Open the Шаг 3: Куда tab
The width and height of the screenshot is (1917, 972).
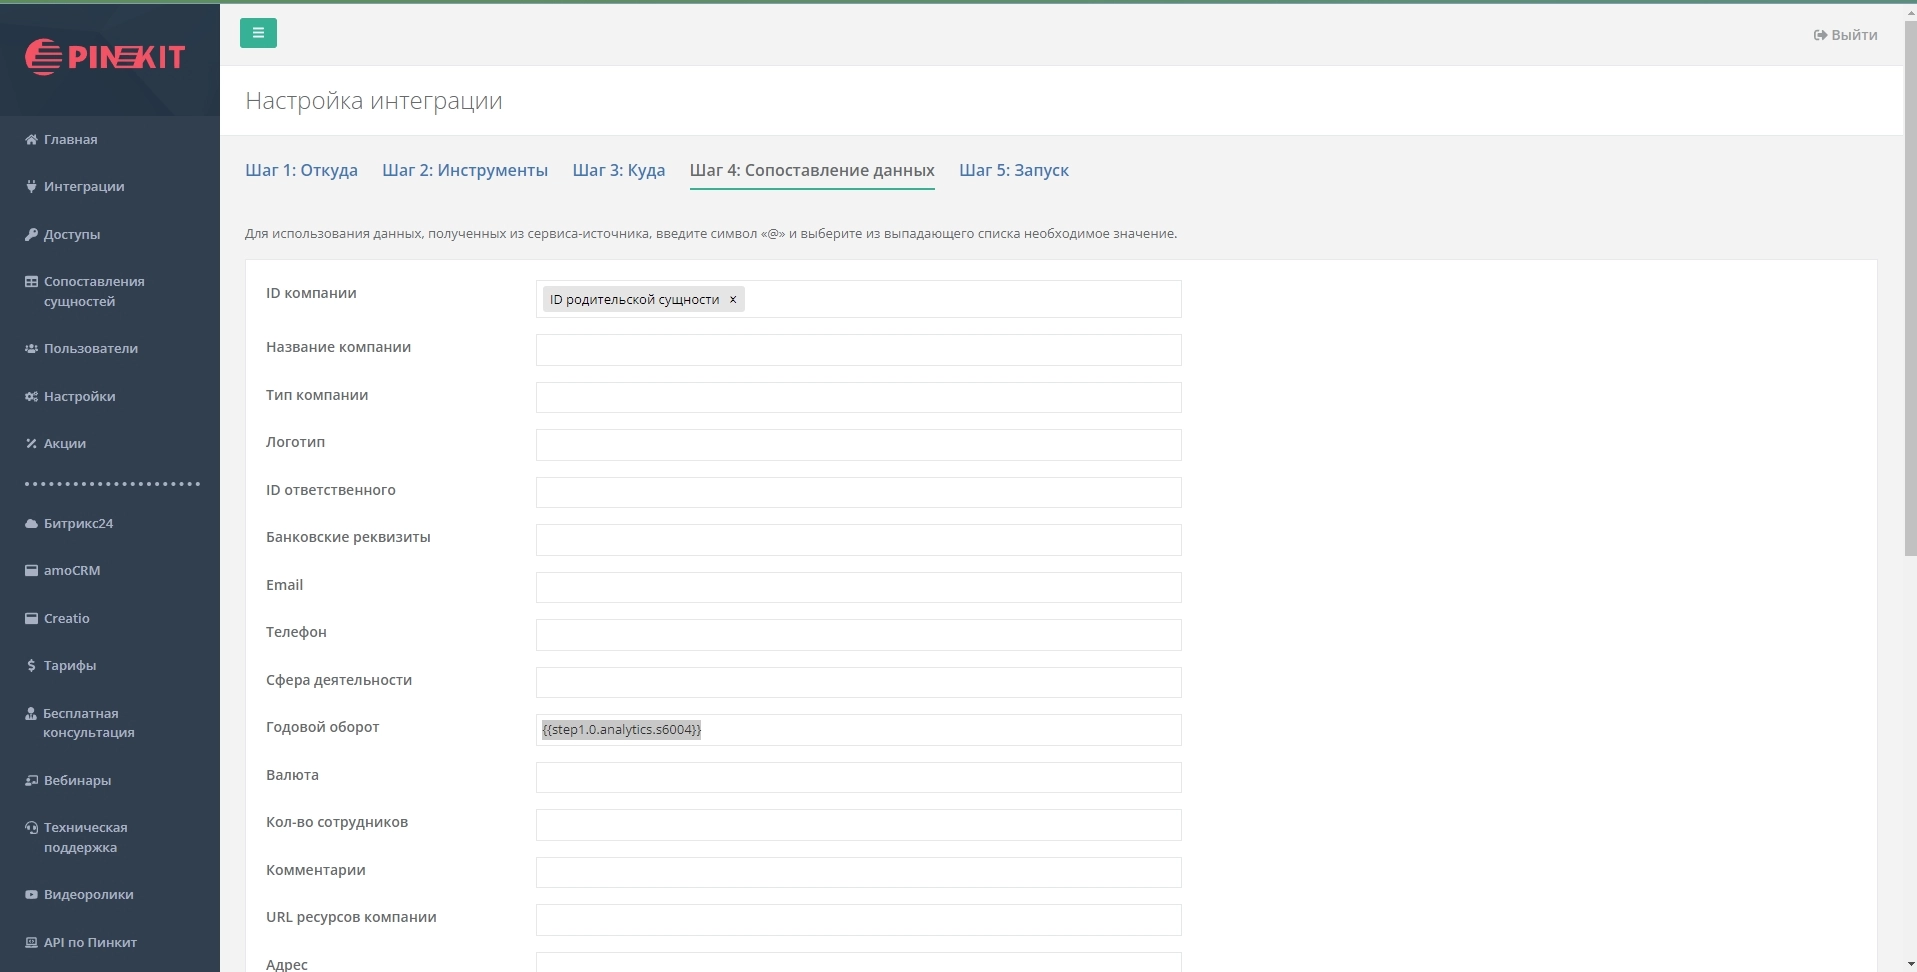coord(618,170)
